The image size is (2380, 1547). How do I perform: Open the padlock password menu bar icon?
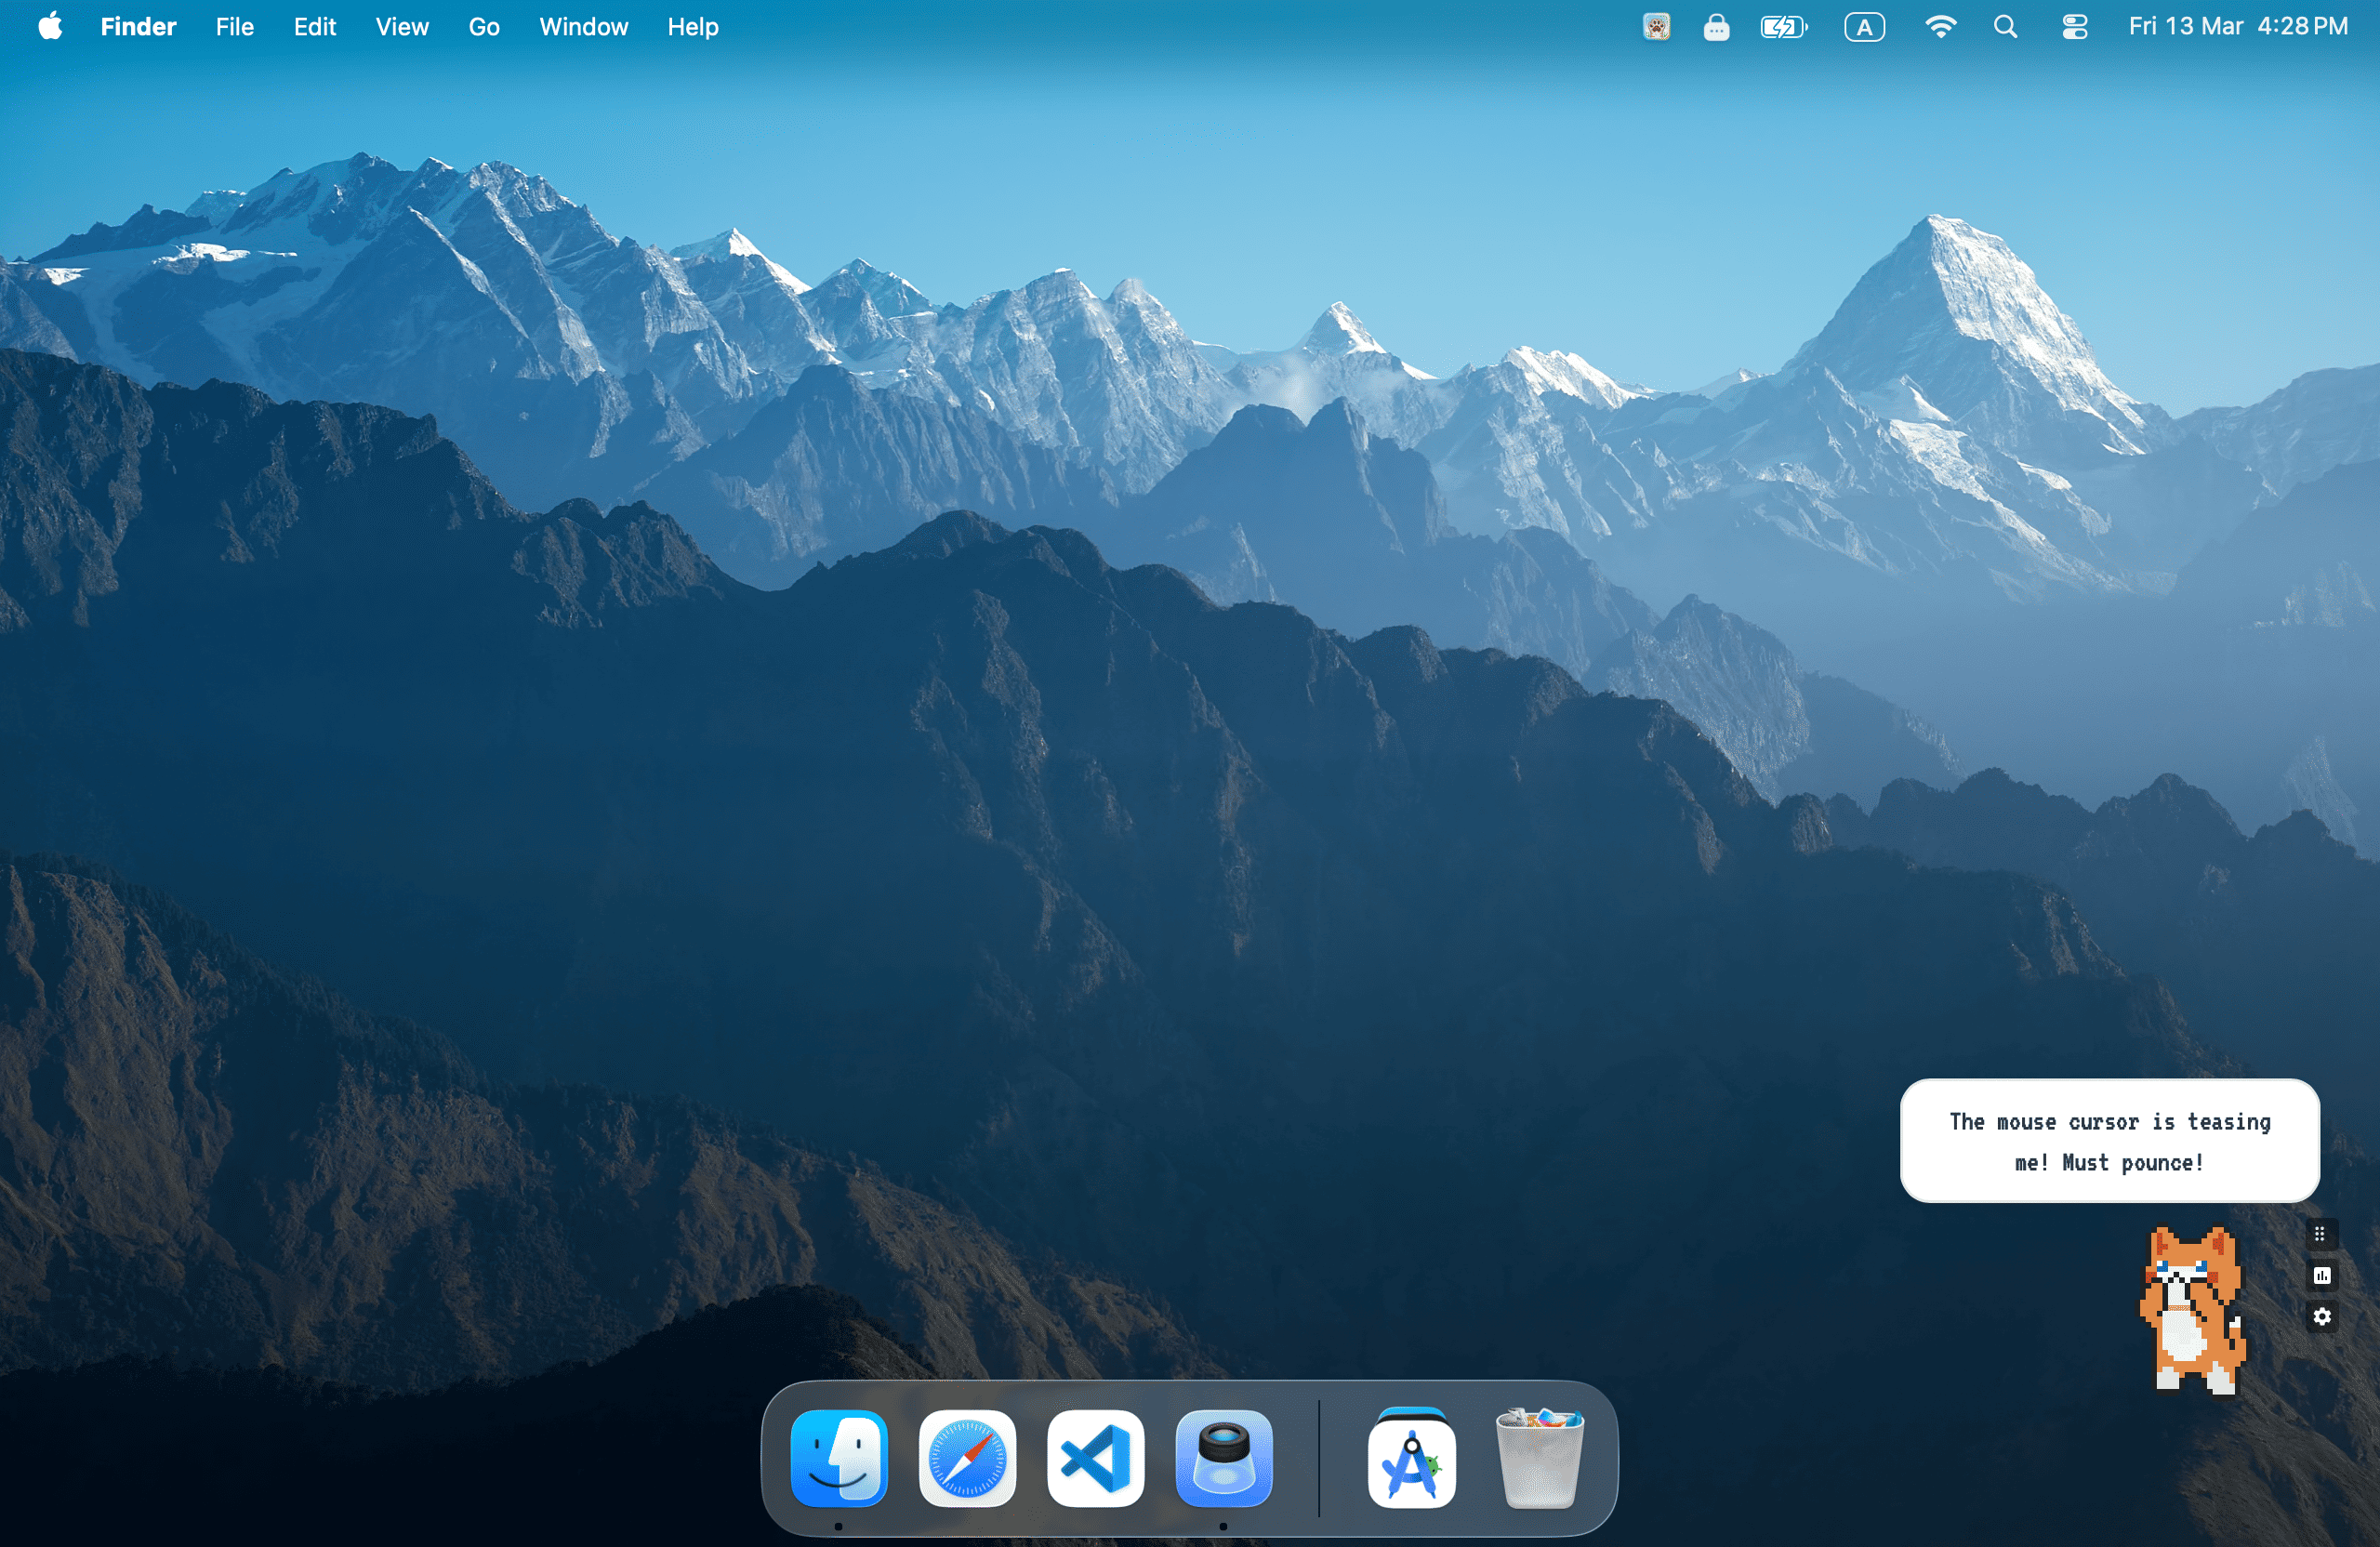coord(1716,27)
